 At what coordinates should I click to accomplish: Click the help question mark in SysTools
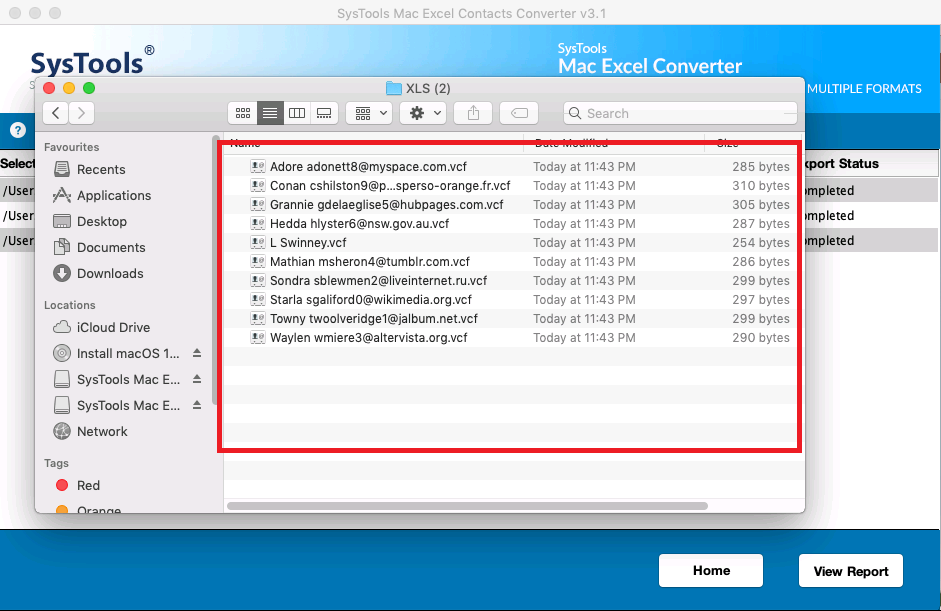18,130
